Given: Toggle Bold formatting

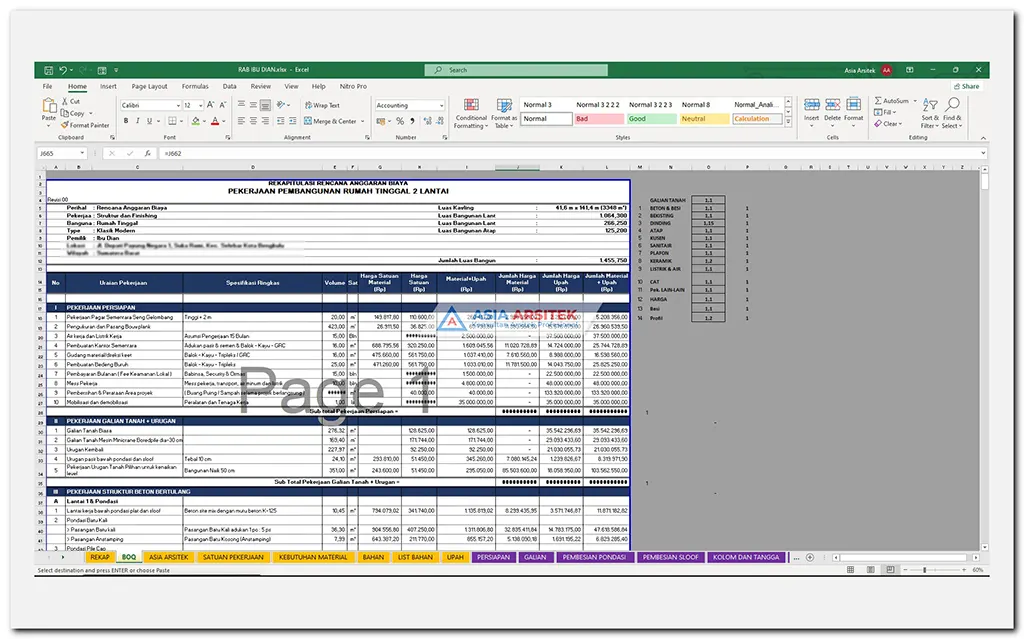Looking at the screenshot, I should [x=125, y=121].
